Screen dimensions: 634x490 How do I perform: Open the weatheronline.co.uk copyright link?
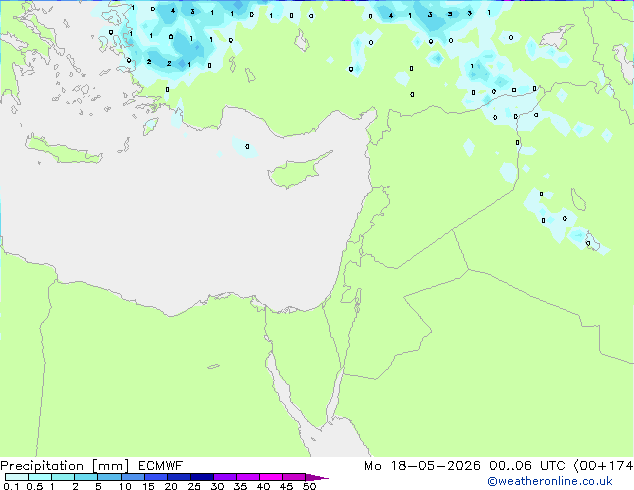[549, 481]
